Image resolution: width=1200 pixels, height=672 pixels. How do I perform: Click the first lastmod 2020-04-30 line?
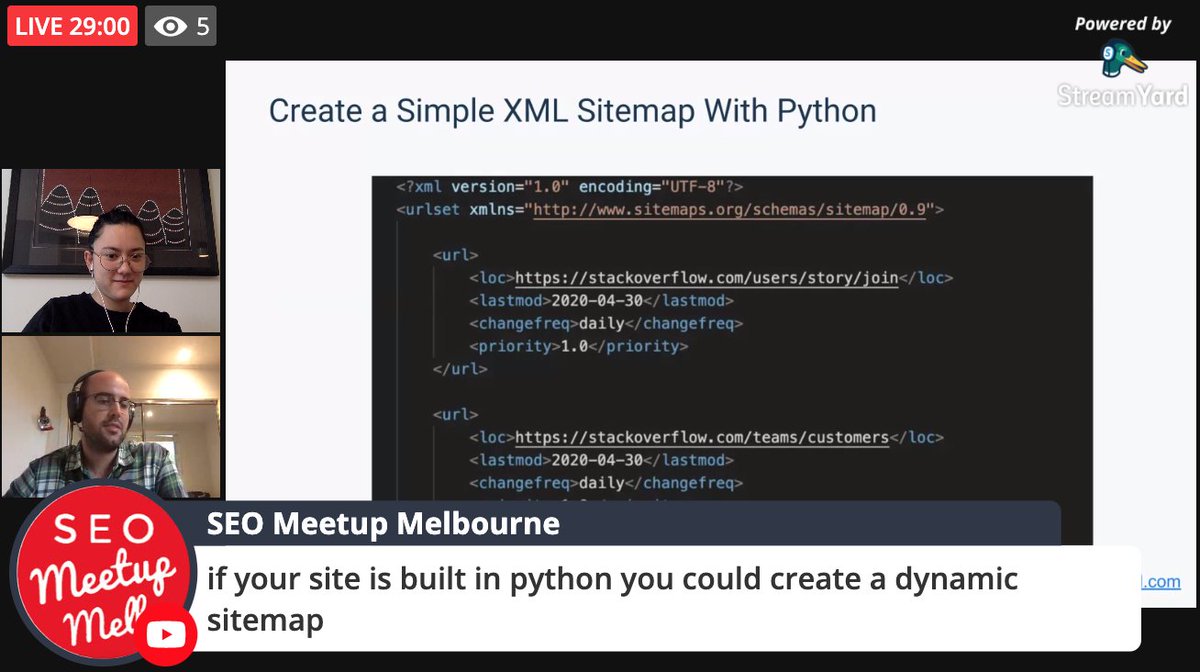coord(601,300)
